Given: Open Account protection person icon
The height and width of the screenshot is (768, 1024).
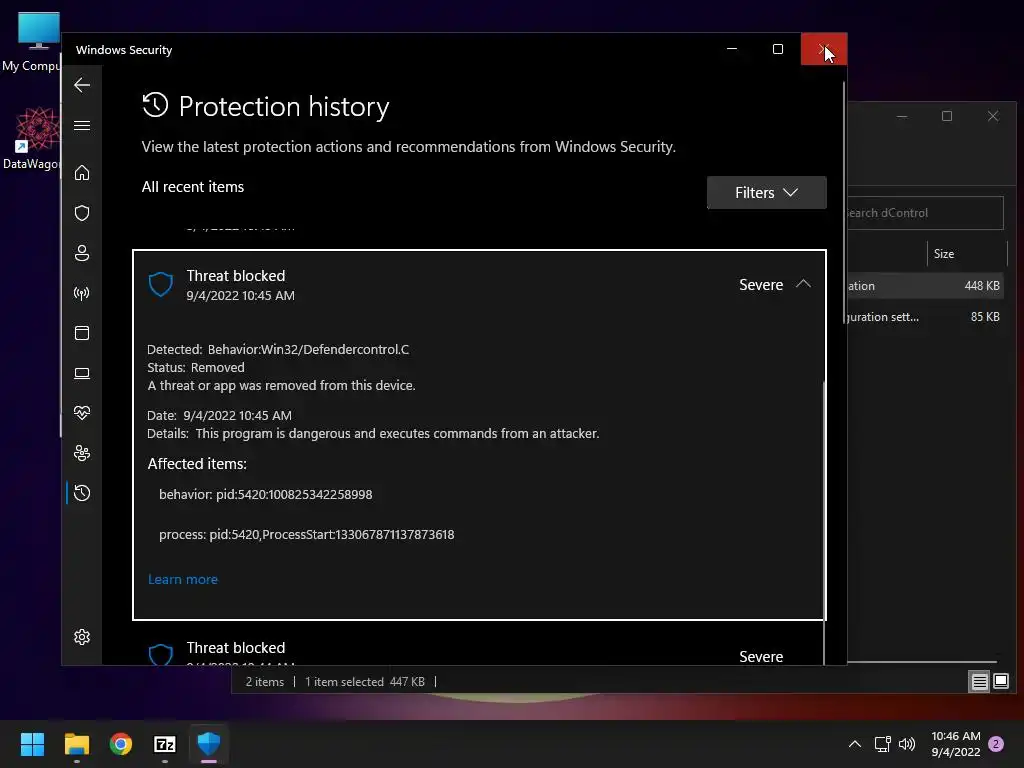Looking at the screenshot, I should coord(82,253).
